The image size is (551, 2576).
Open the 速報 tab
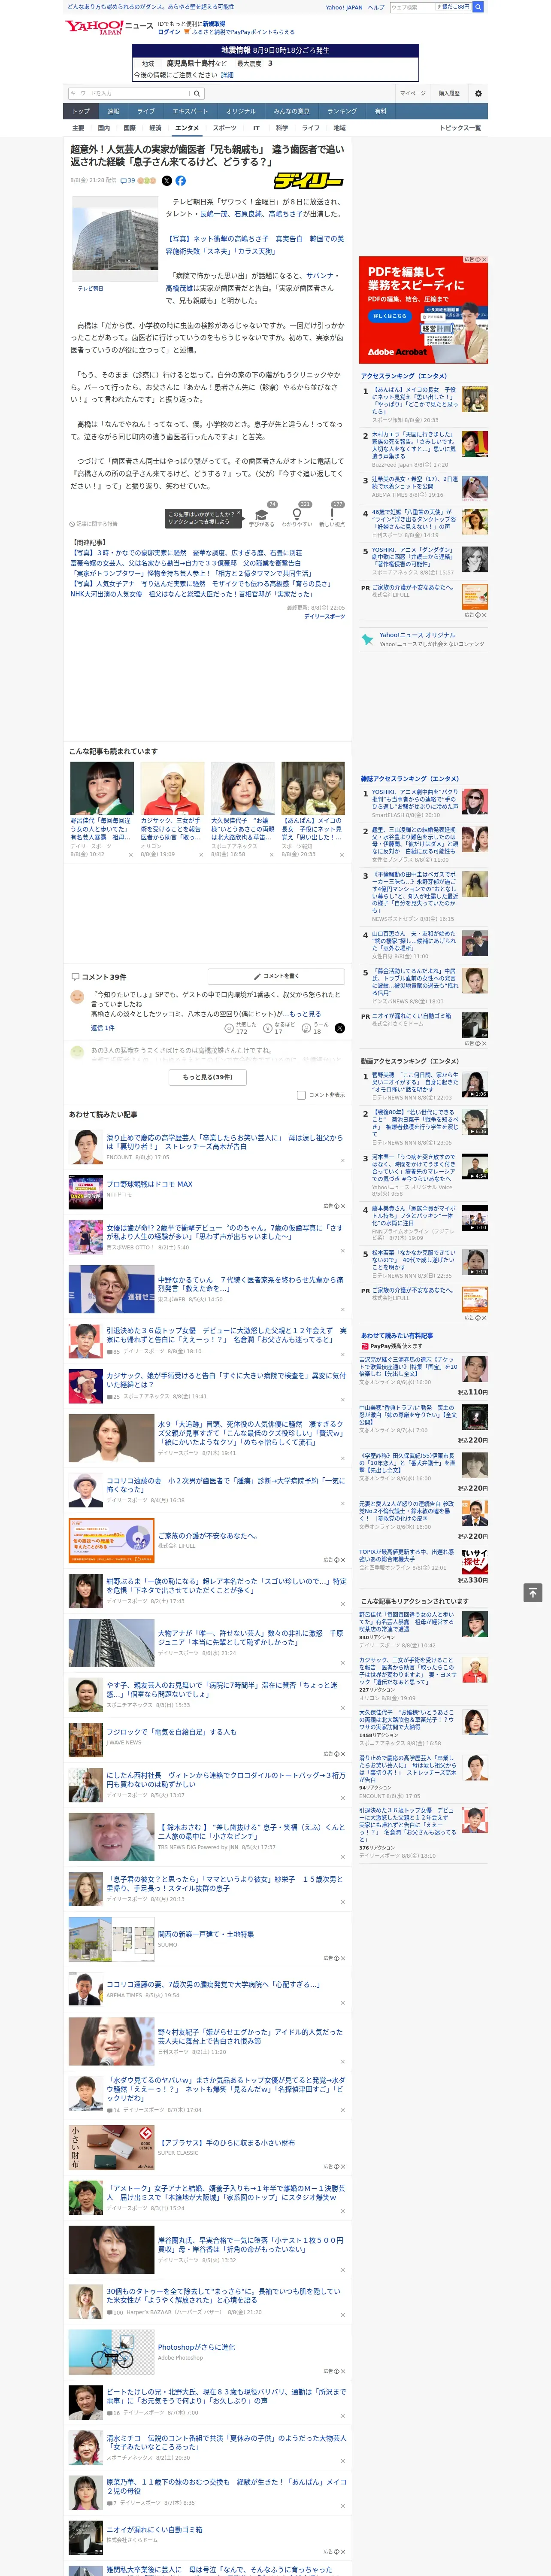[113, 111]
